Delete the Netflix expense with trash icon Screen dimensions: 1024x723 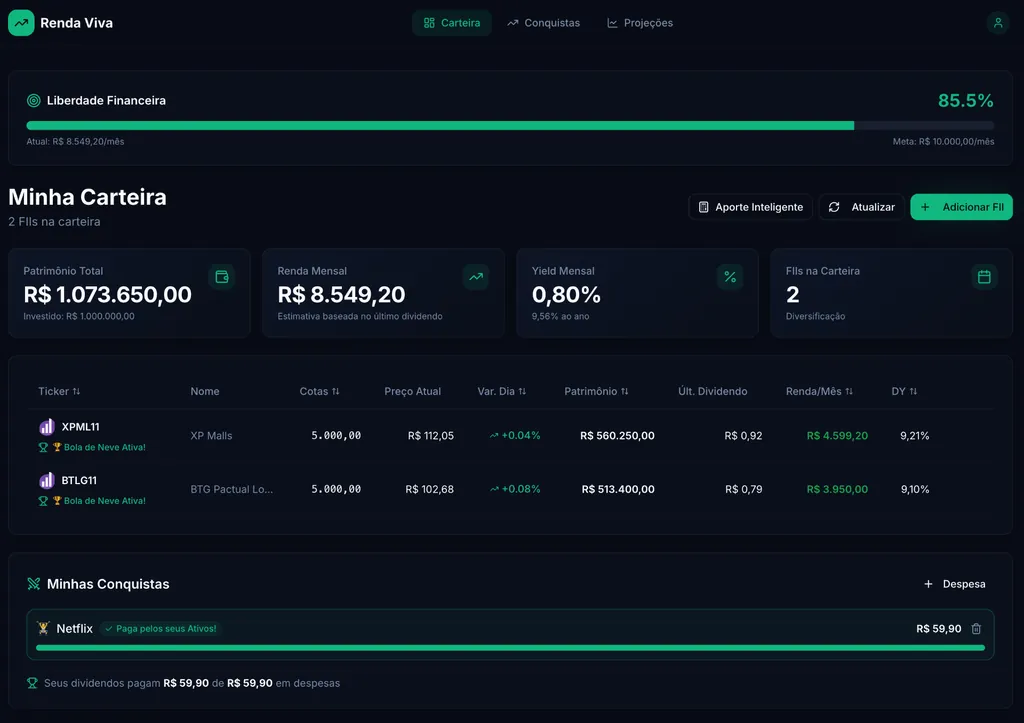tap(976, 629)
